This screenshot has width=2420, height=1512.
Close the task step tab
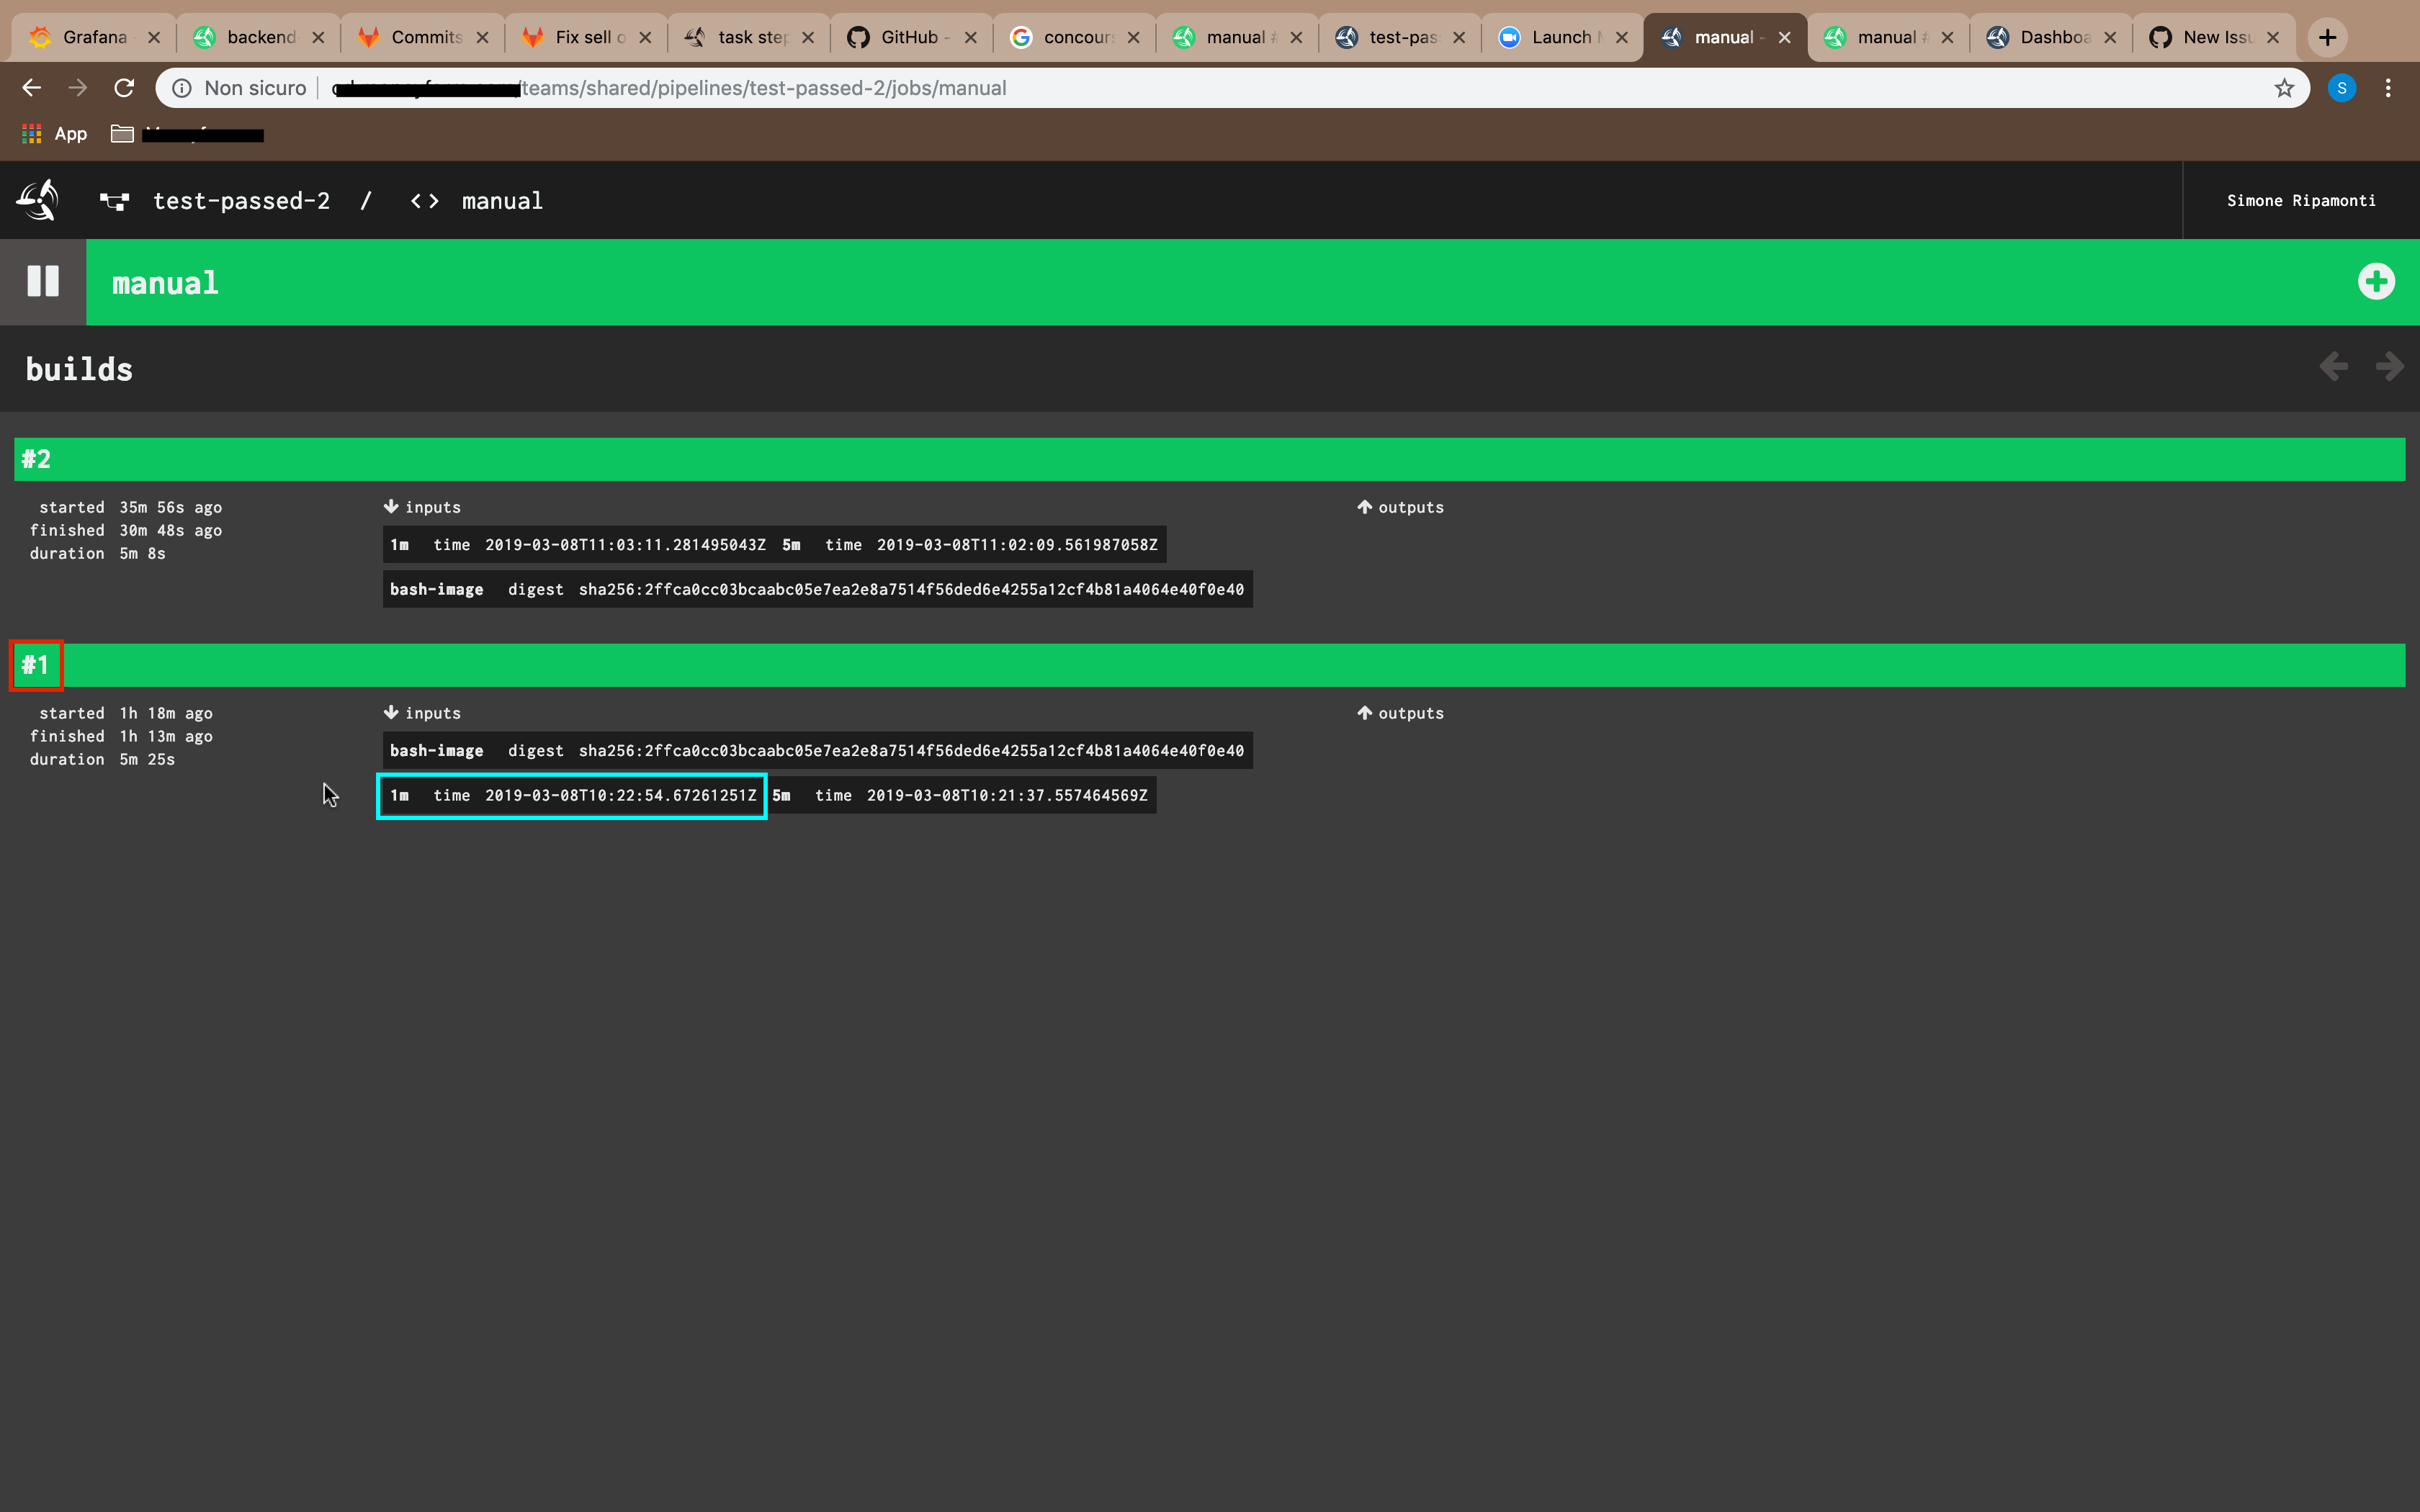coord(808,37)
